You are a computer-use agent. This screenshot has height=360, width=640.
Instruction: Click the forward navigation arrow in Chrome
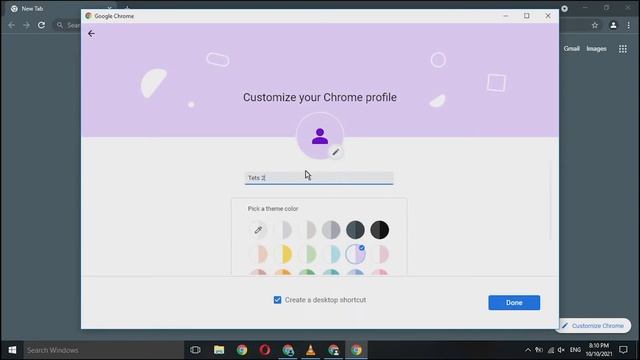(27, 25)
